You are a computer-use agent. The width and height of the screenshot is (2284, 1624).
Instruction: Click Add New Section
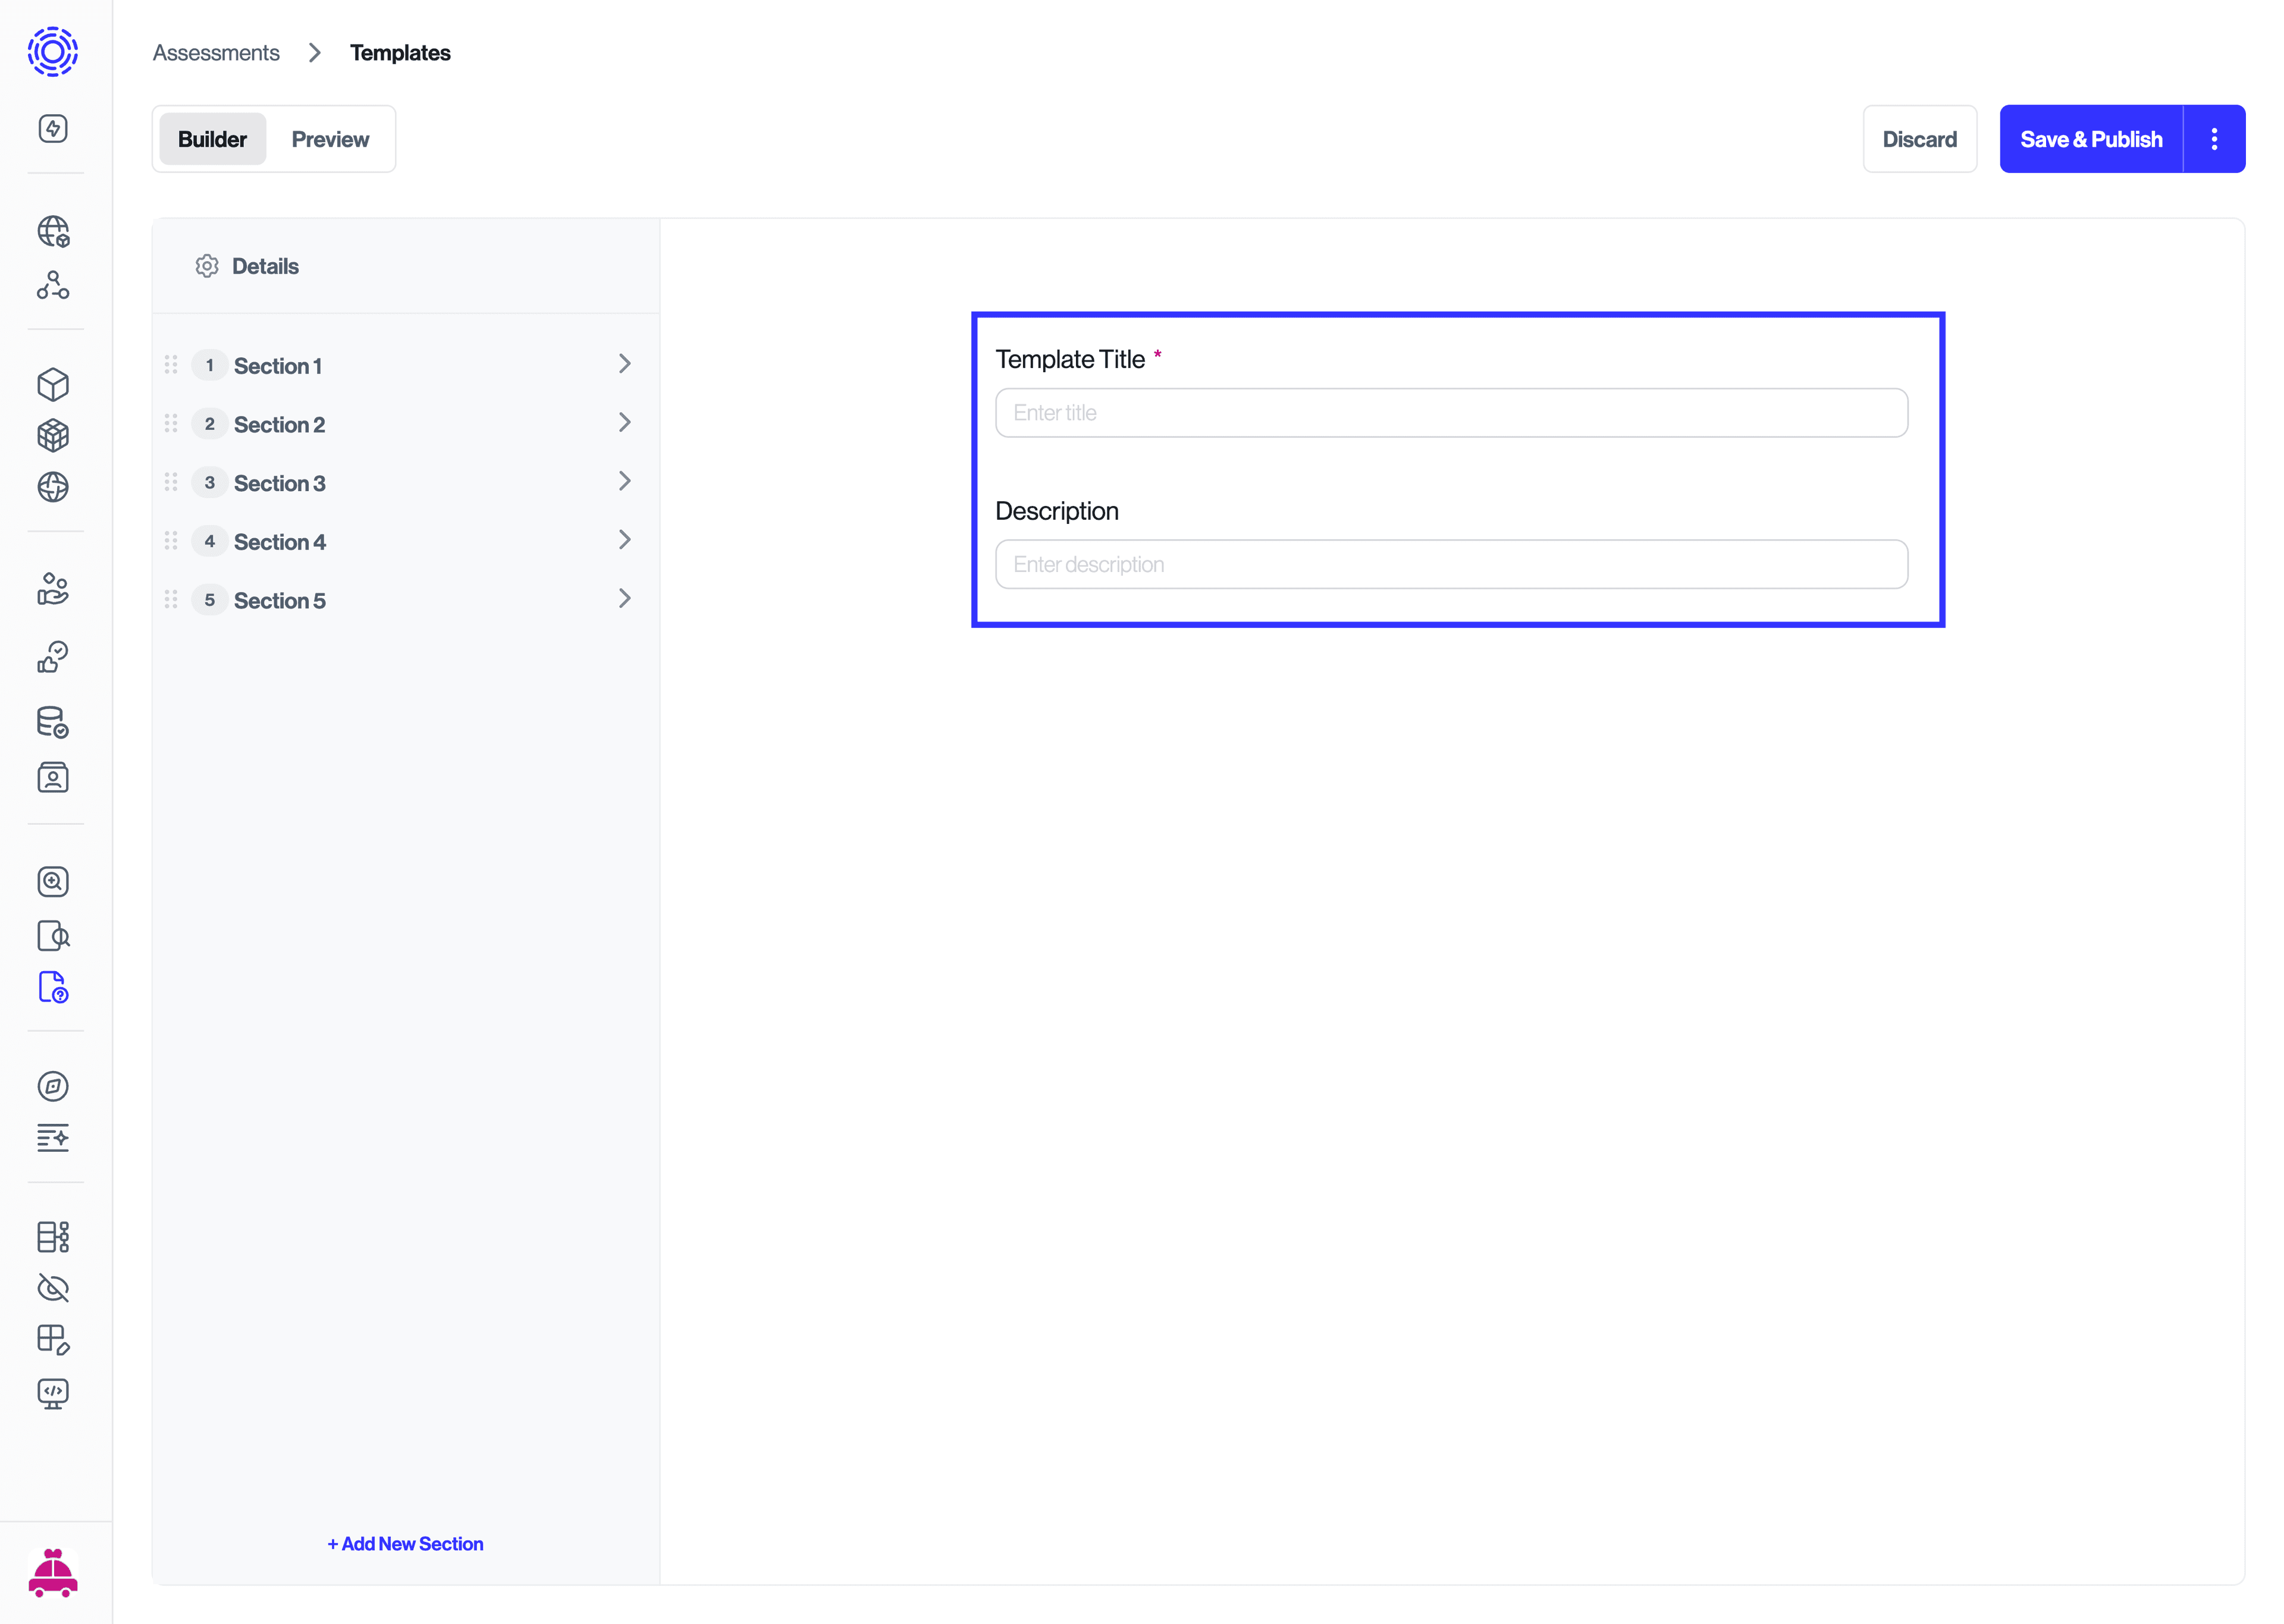click(404, 1543)
